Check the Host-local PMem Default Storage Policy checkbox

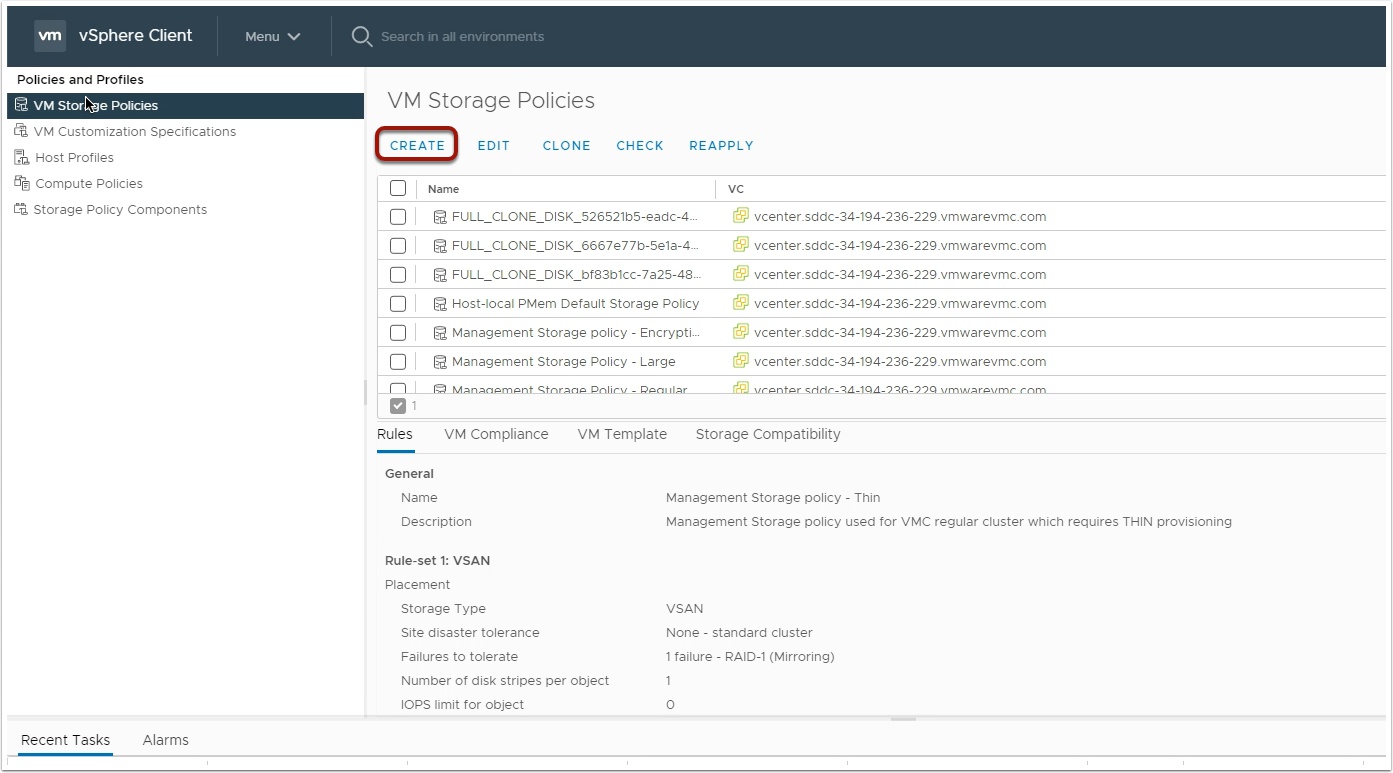click(x=398, y=304)
